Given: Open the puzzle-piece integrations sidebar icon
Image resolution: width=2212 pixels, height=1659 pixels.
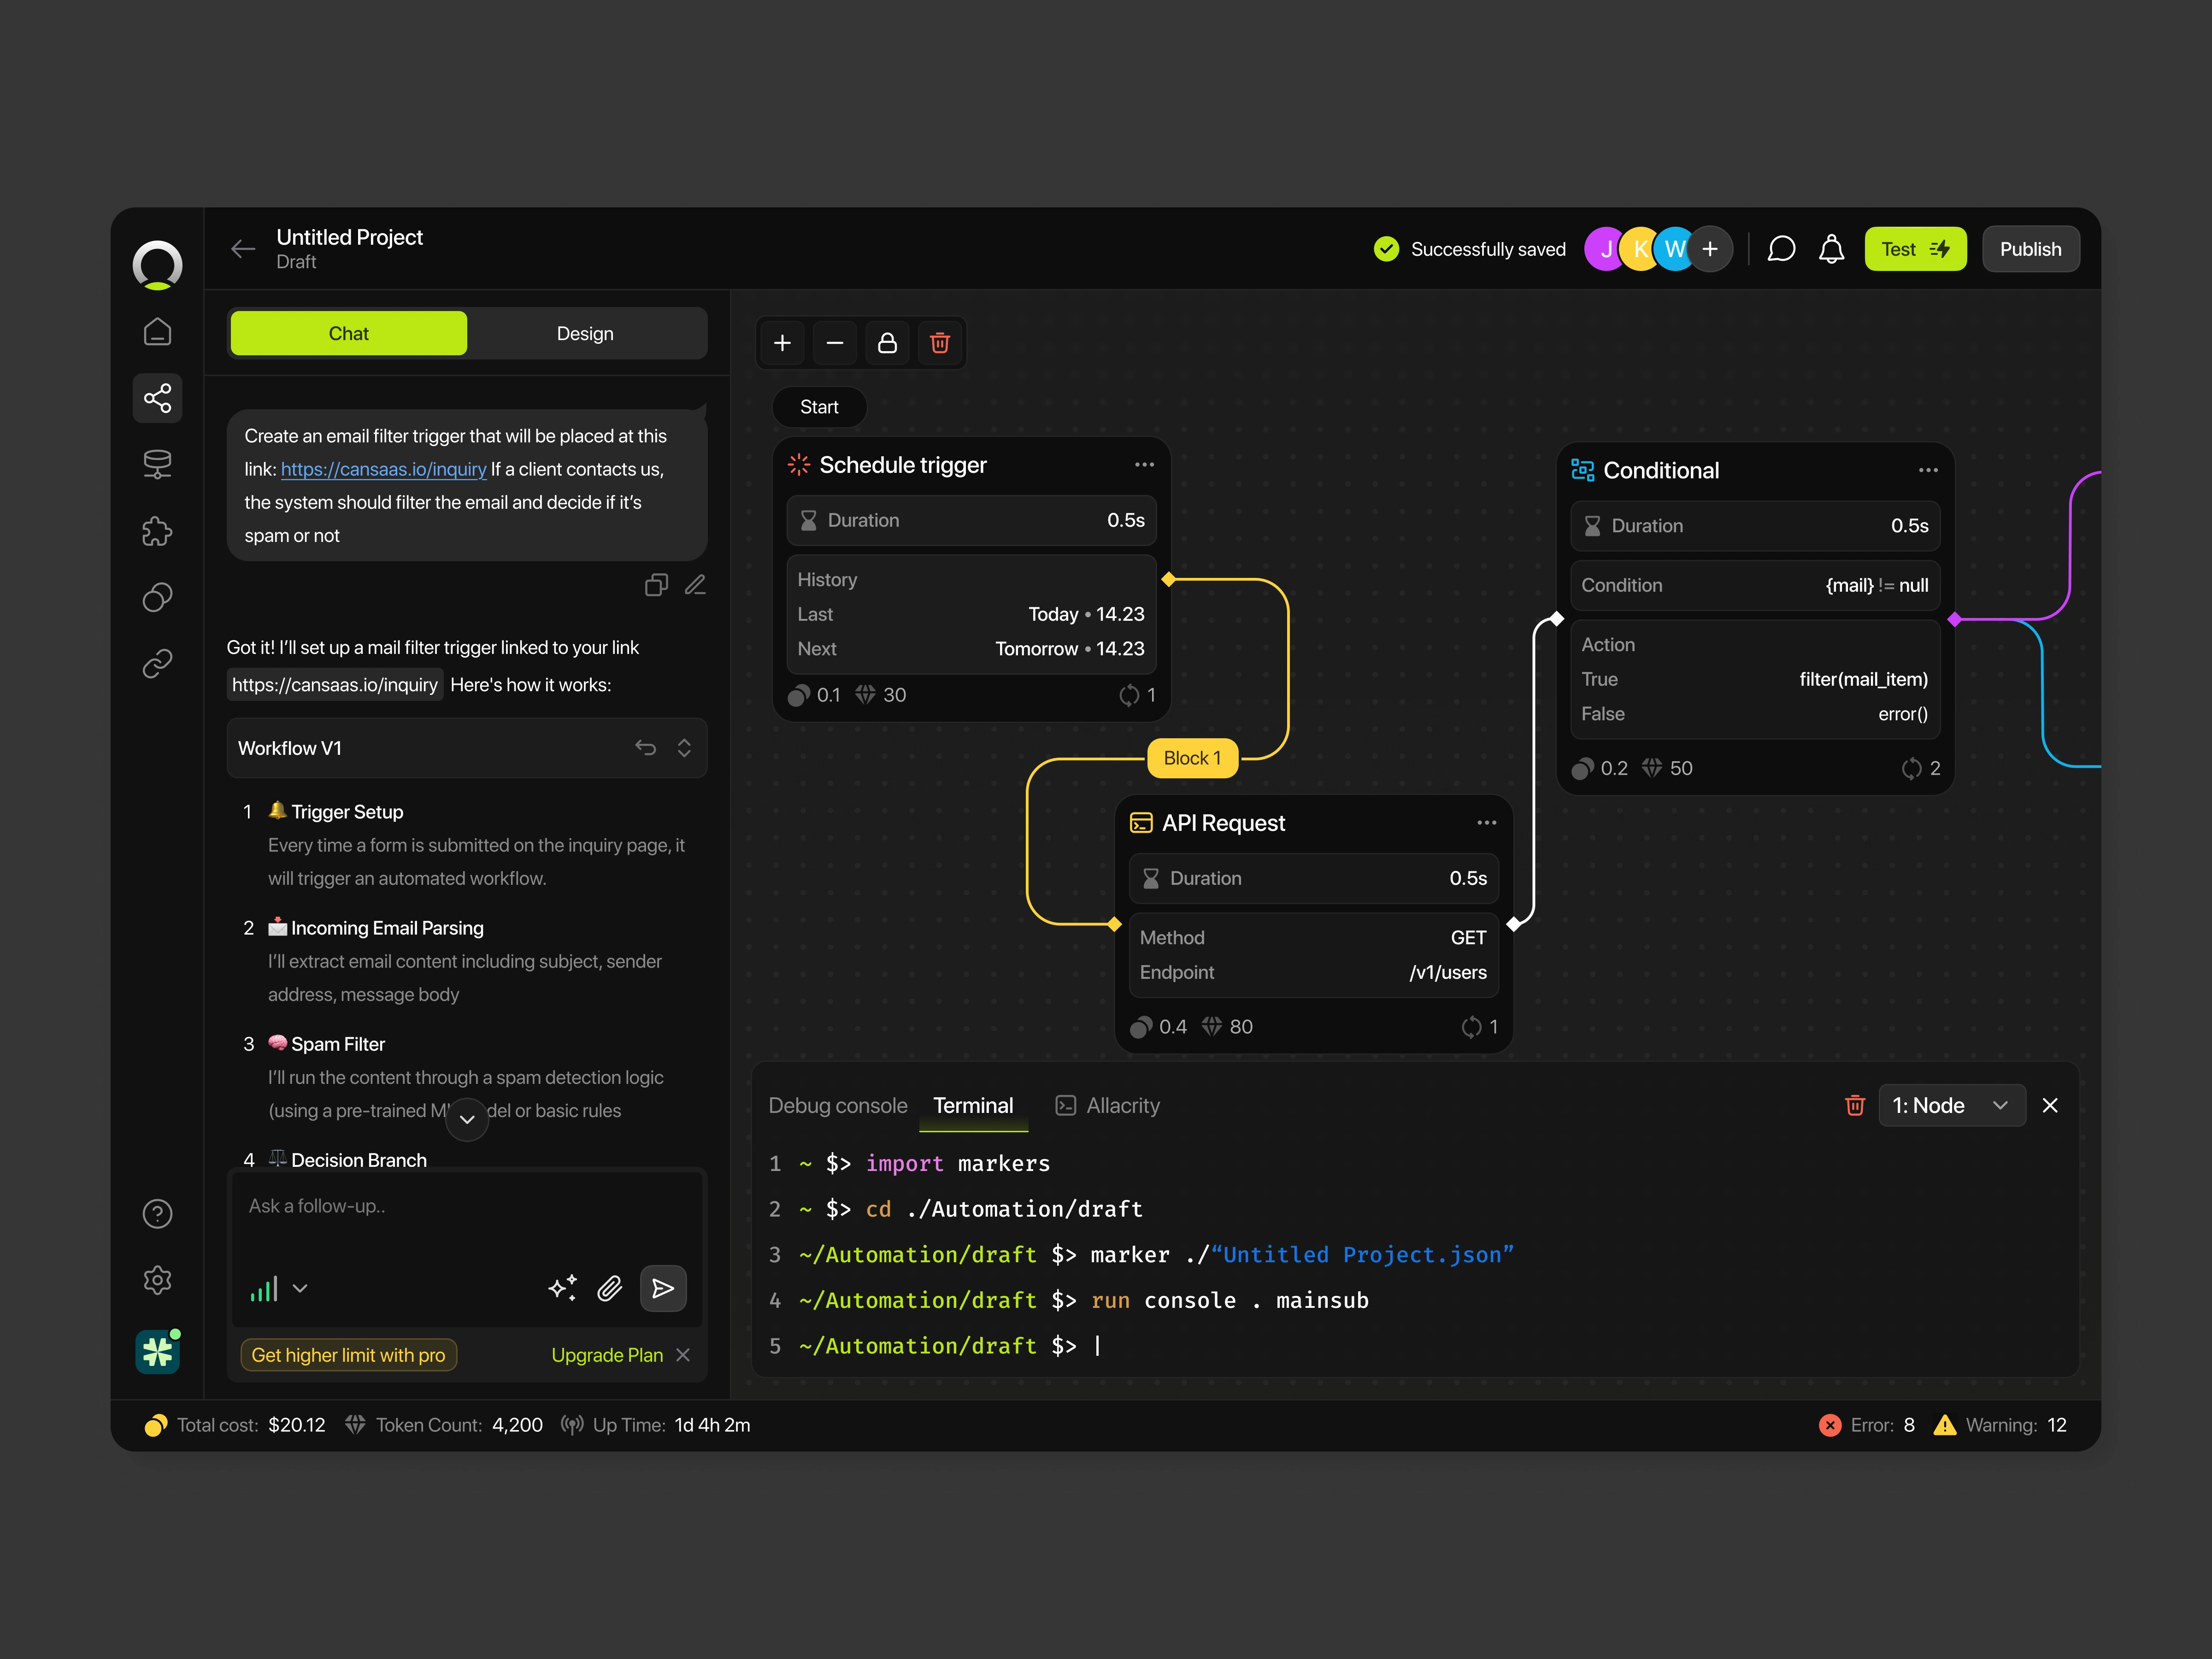Looking at the screenshot, I should coord(157,531).
